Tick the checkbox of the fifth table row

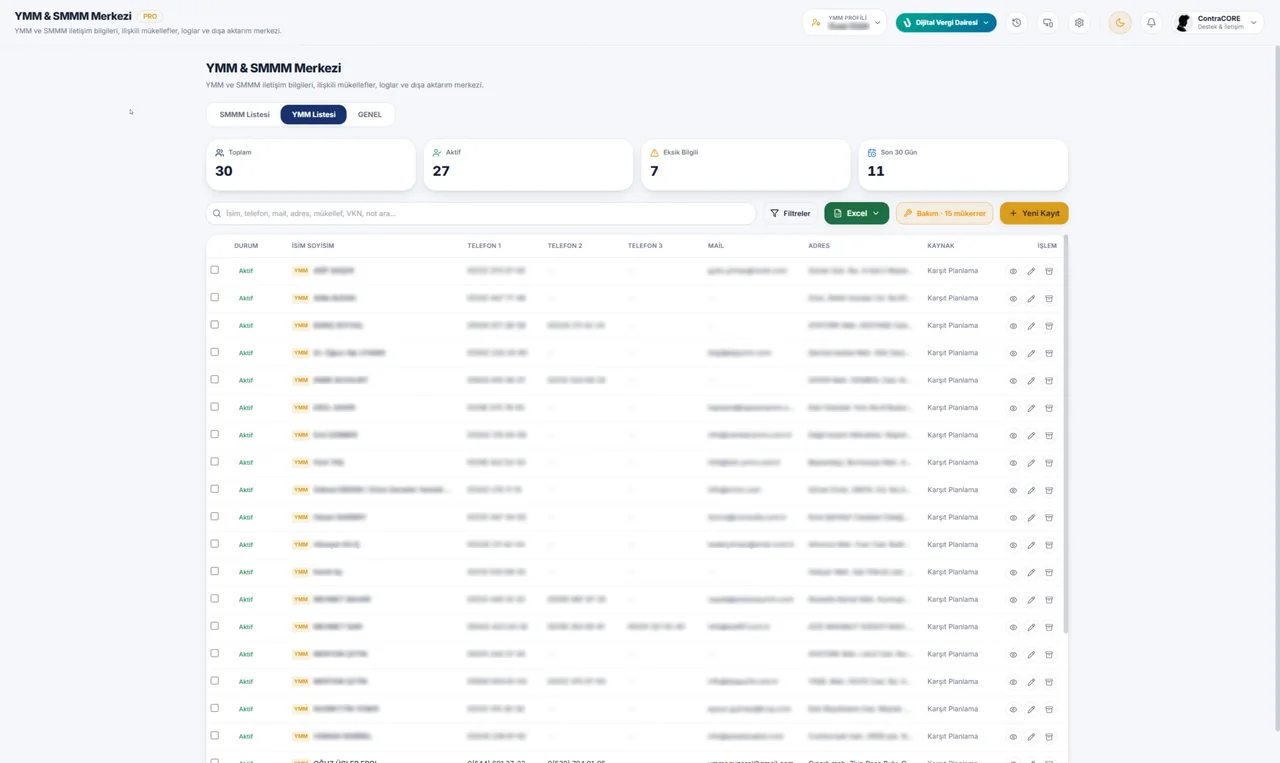[x=214, y=379]
